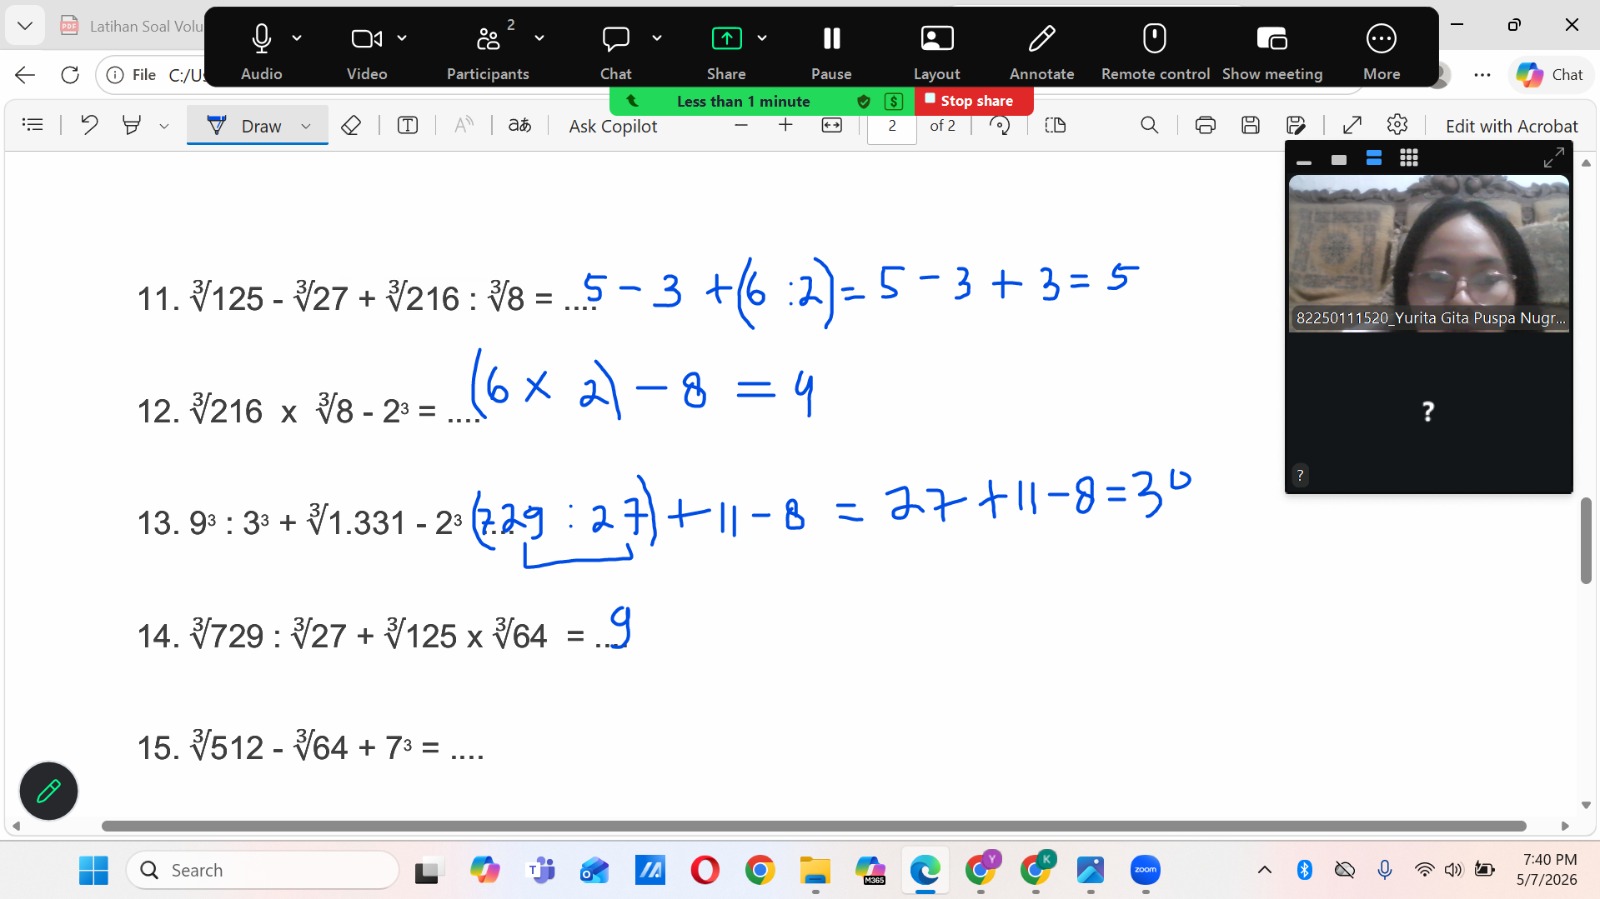This screenshot has width=1600, height=899.
Task: Click Edit with Acrobat
Action: click(x=1511, y=126)
